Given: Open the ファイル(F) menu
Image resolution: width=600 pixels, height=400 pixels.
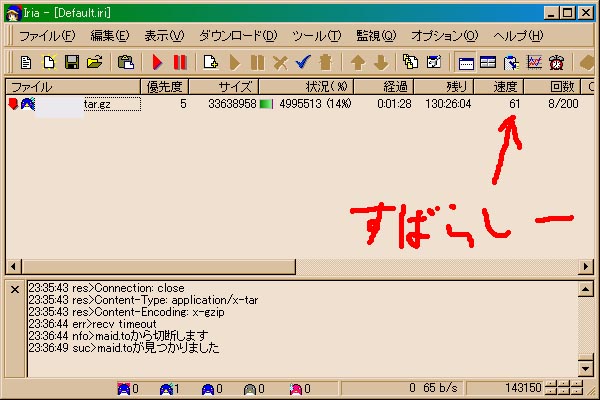Looking at the screenshot, I should tap(47, 36).
